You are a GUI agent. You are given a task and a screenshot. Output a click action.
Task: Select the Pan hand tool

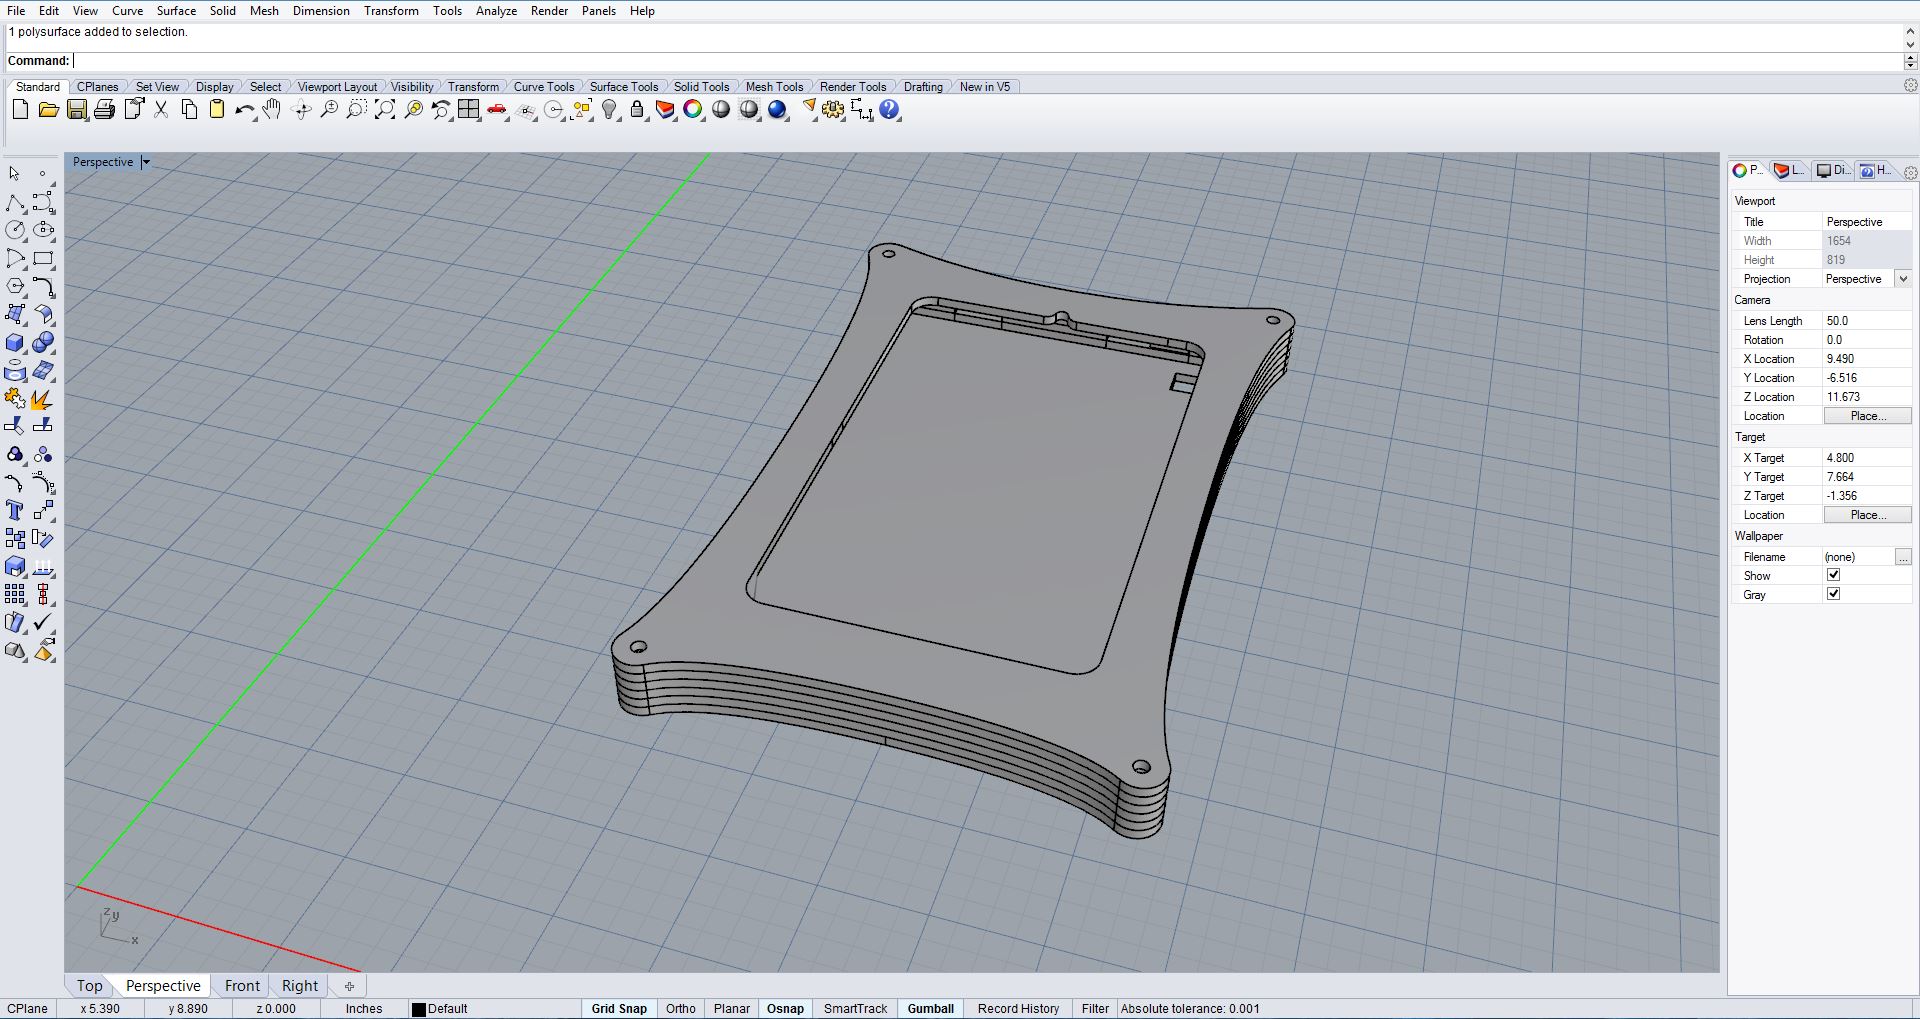point(272,110)
